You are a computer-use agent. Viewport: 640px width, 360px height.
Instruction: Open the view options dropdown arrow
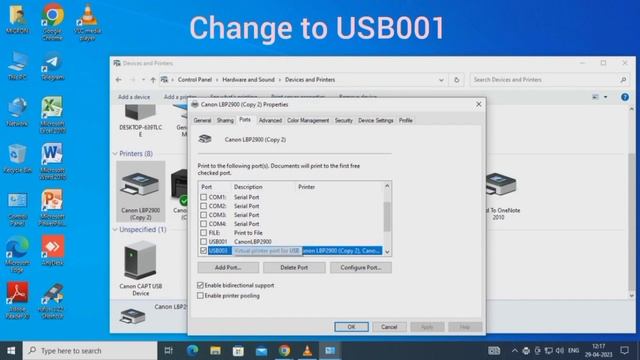point(605,97)
